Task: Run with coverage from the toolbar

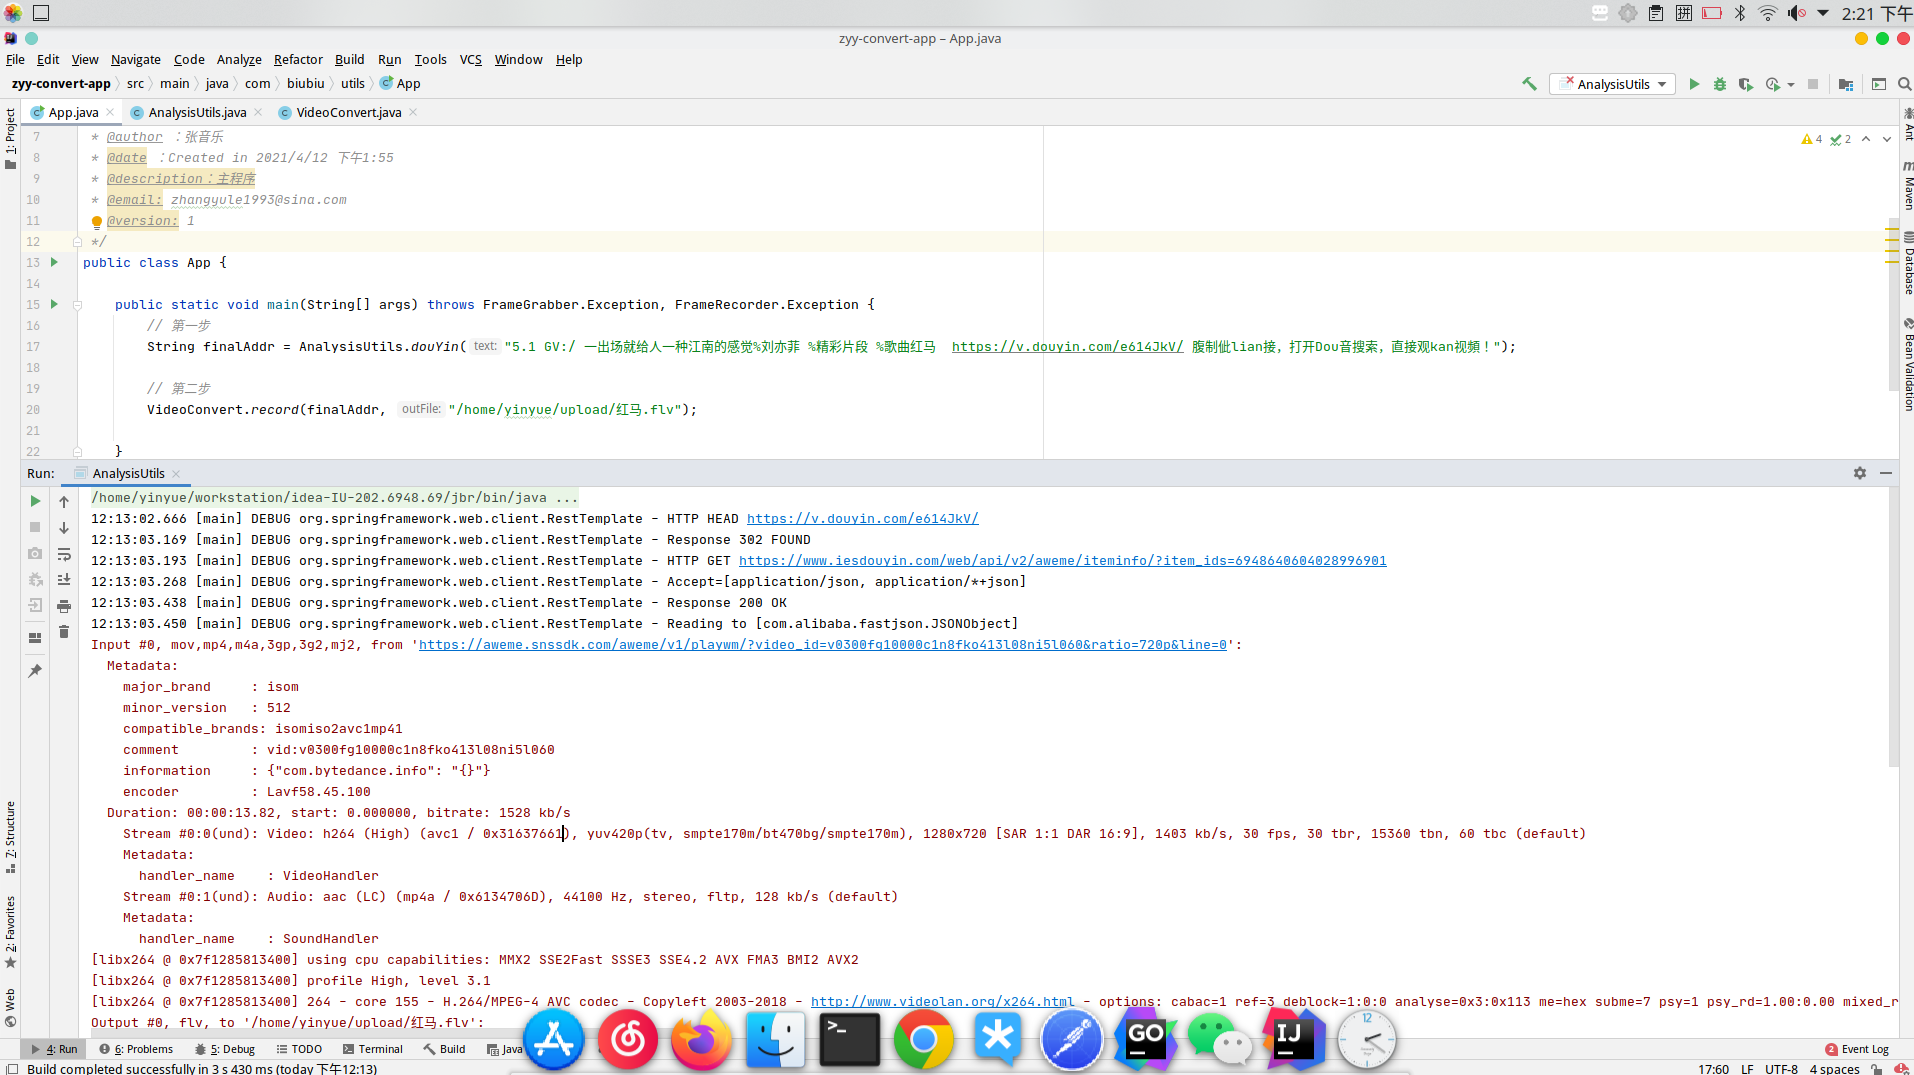Action: pos(1746,84)
